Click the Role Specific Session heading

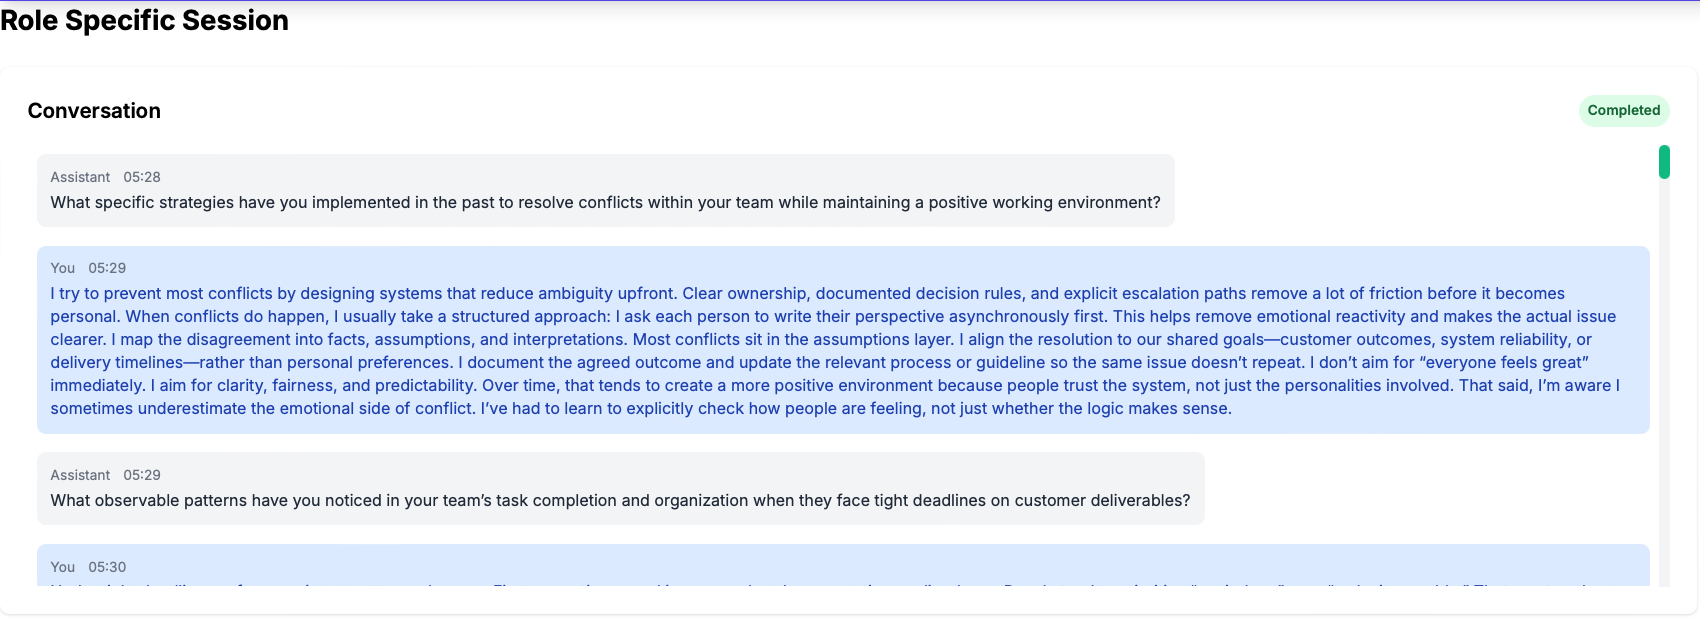(x=144, y=20)
